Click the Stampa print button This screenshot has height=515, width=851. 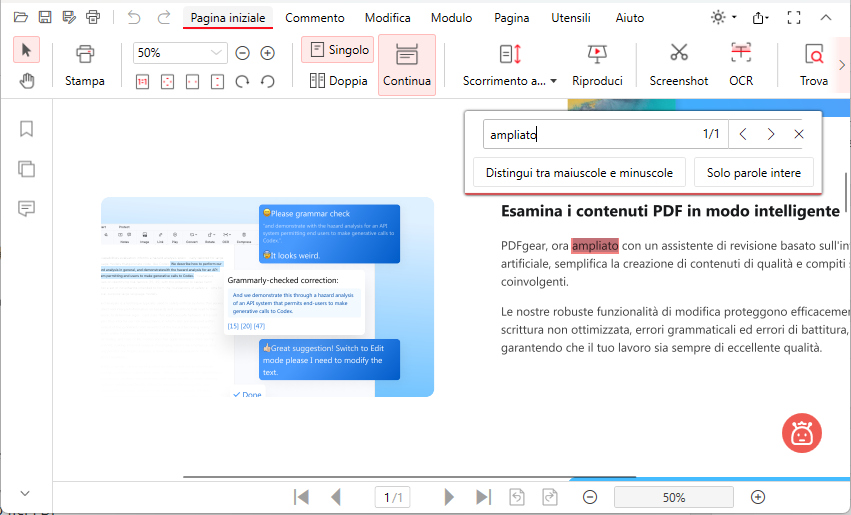pyautogui.click(x=85, y=66)
